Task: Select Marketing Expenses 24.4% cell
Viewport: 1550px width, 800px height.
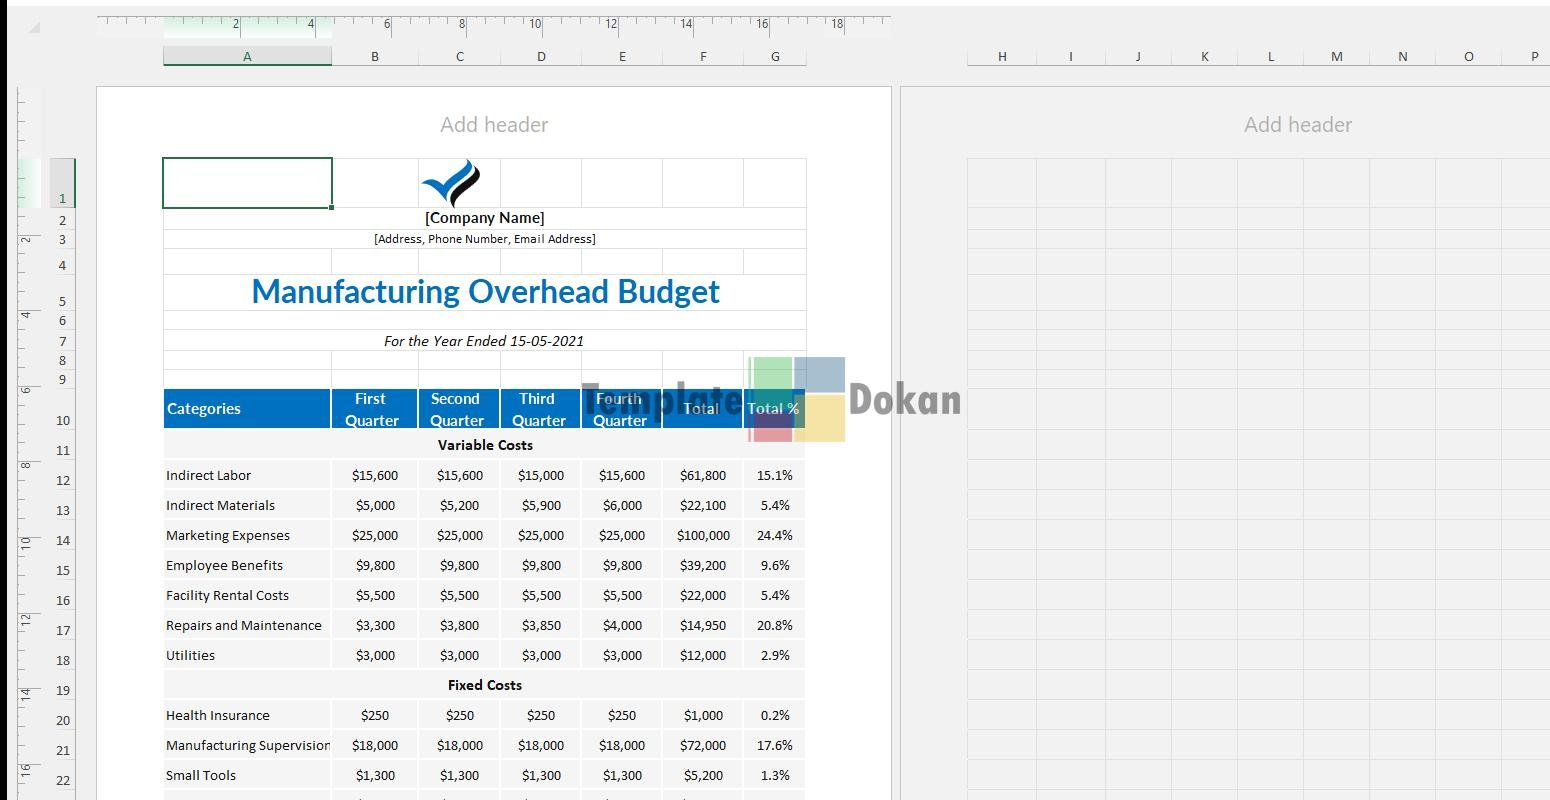Action: (x=775, y=536)
